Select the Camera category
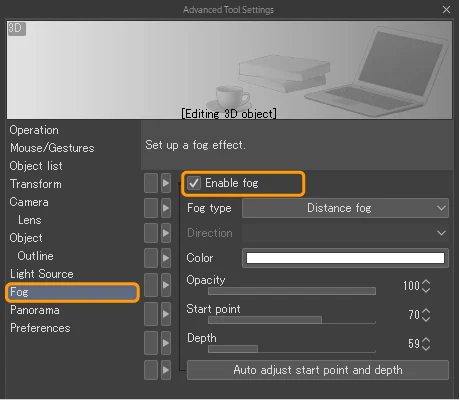 tap(29, 202)
